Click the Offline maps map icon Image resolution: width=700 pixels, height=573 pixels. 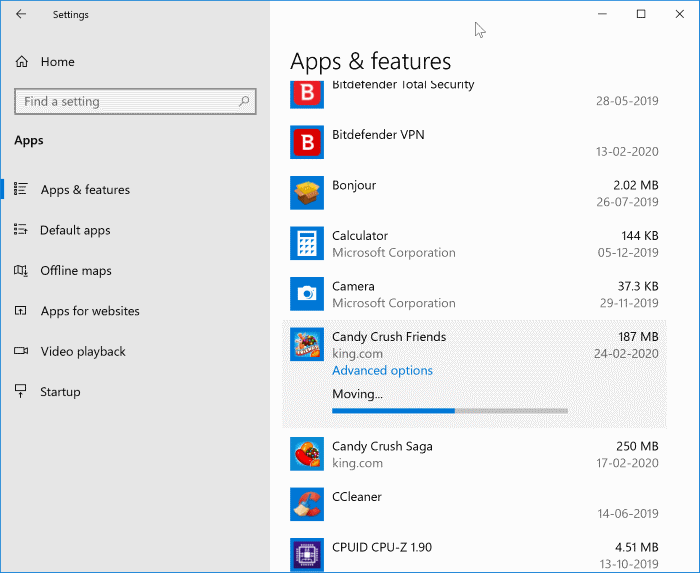pos(21,270)
